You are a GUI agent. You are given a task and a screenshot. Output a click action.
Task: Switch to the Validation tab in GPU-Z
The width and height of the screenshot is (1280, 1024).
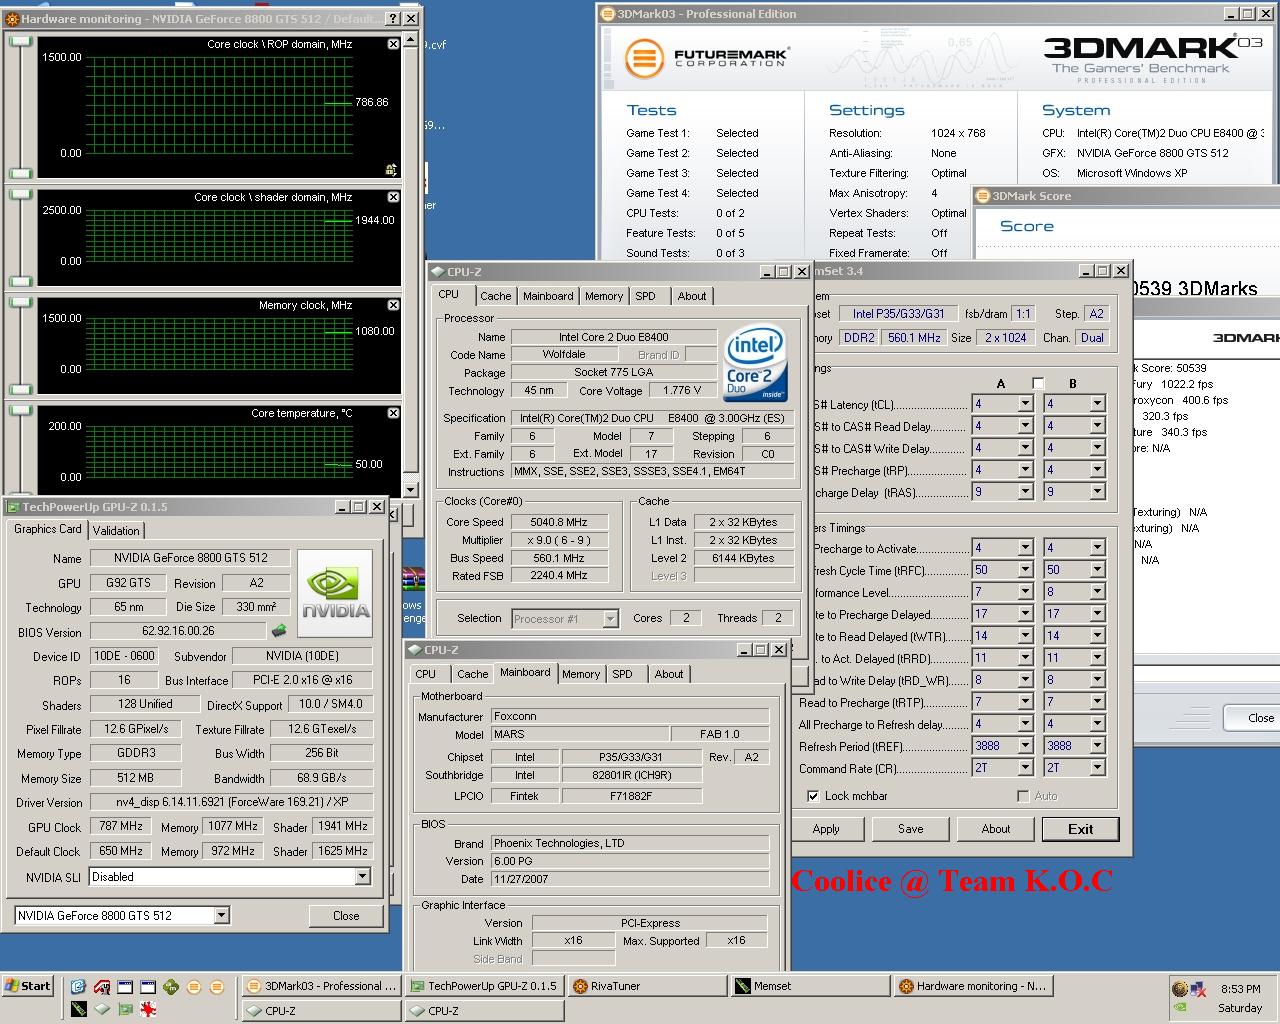(x=116, y=531)
